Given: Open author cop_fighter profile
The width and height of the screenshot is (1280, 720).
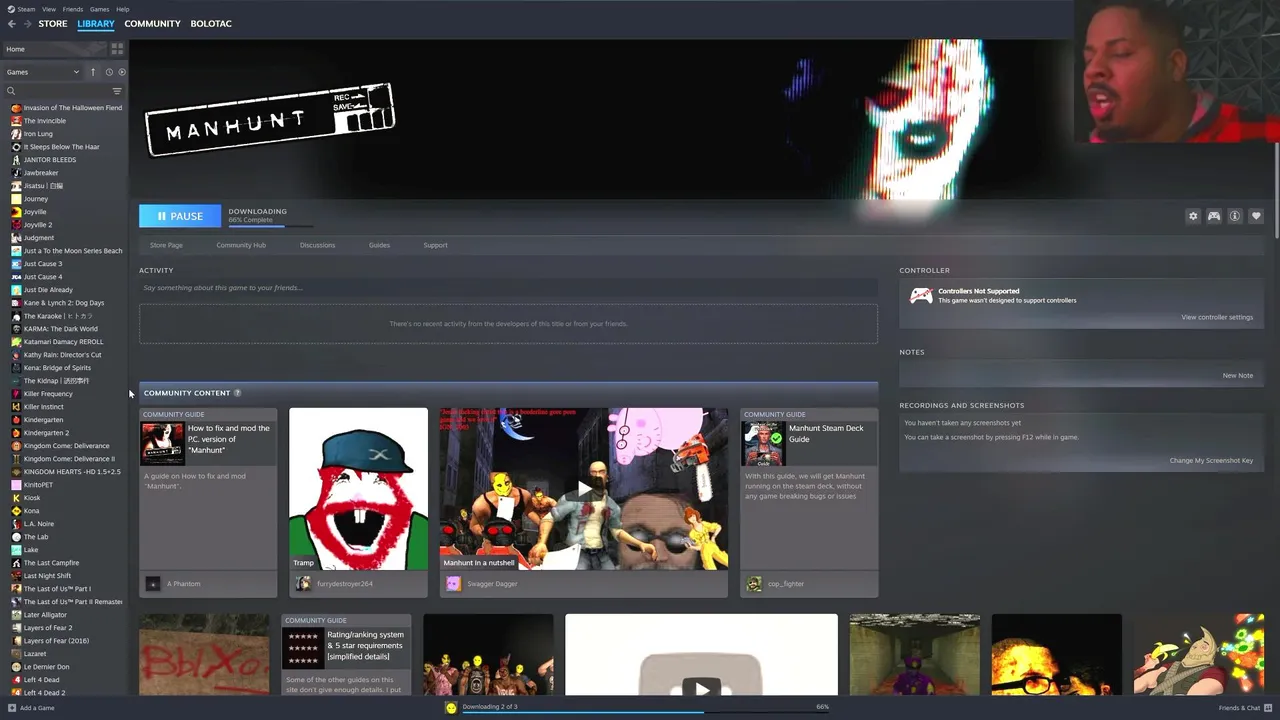Looking at the screenshot, I should 786,584.
